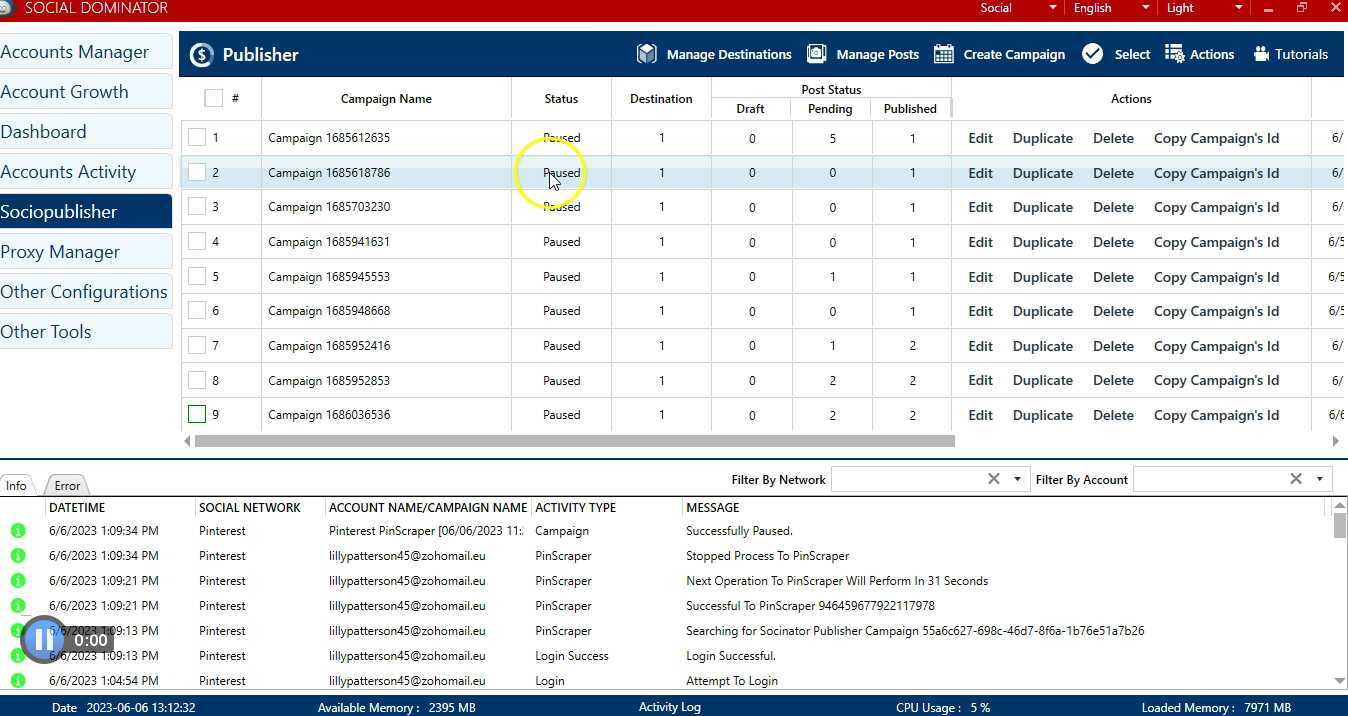The height and width of the screenshot is (716, 1348).
Task: Click the Select checkmark icon
Action: coord(1092,54)
